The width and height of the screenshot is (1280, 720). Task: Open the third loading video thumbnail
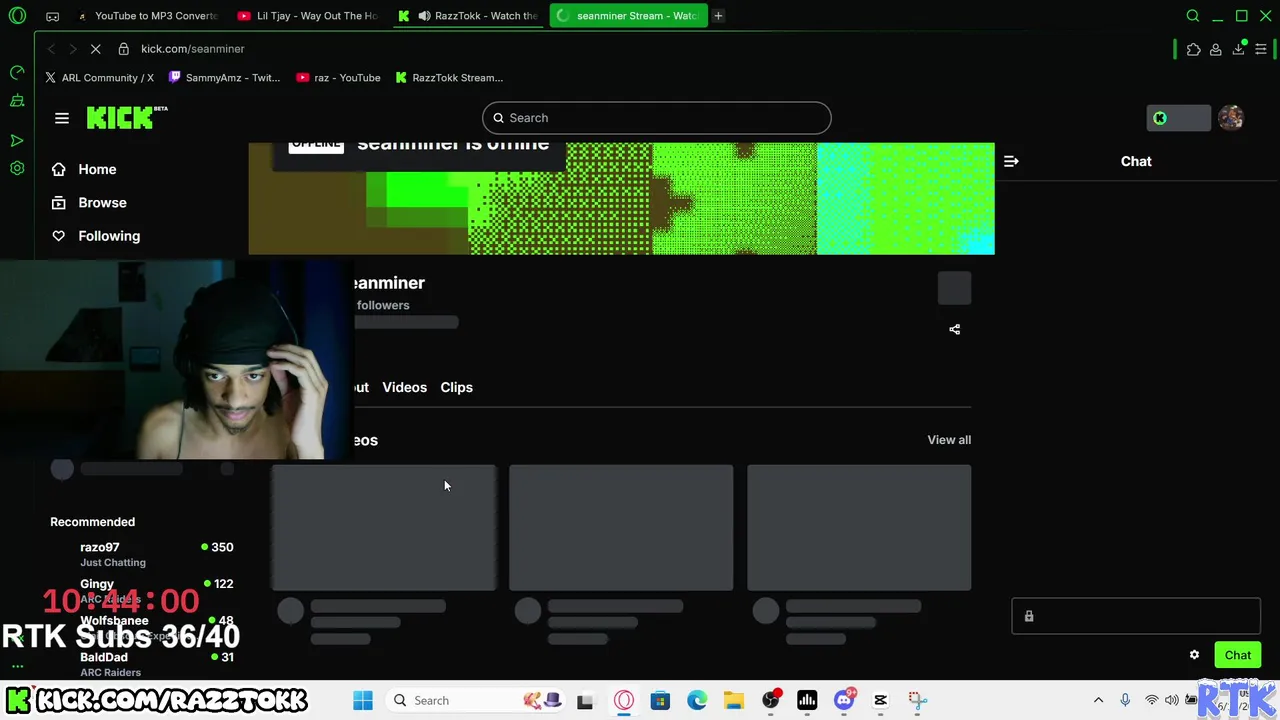point(859,527)
